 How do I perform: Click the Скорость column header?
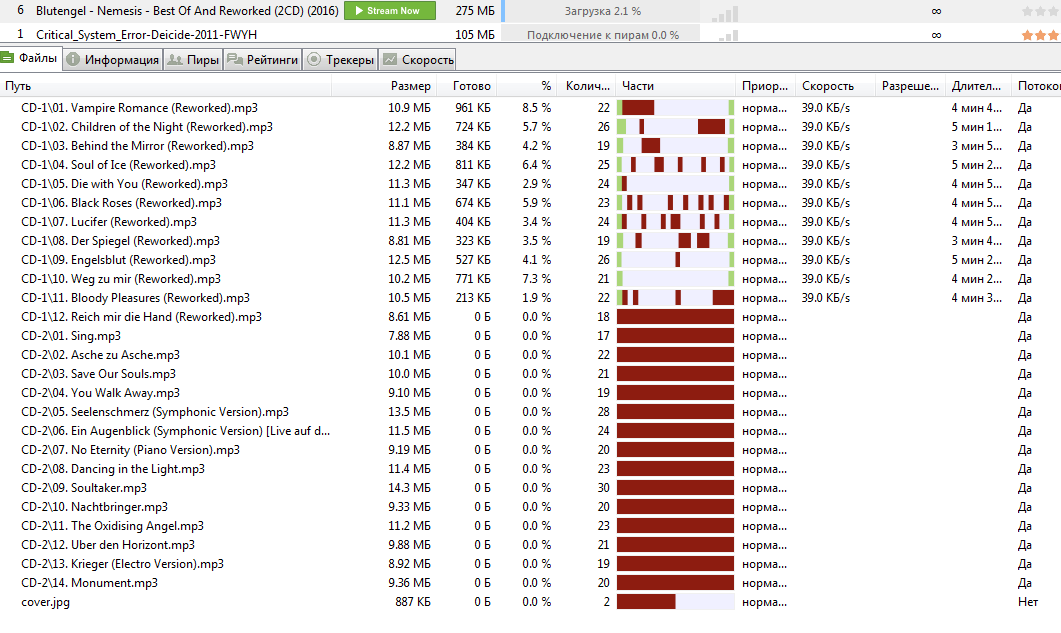coord(828,86)
